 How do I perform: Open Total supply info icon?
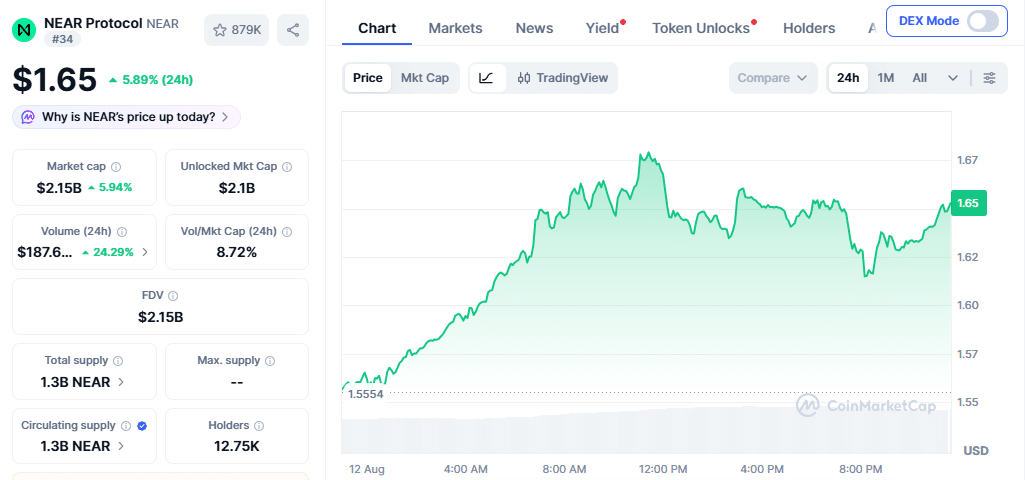click(118, 361)
